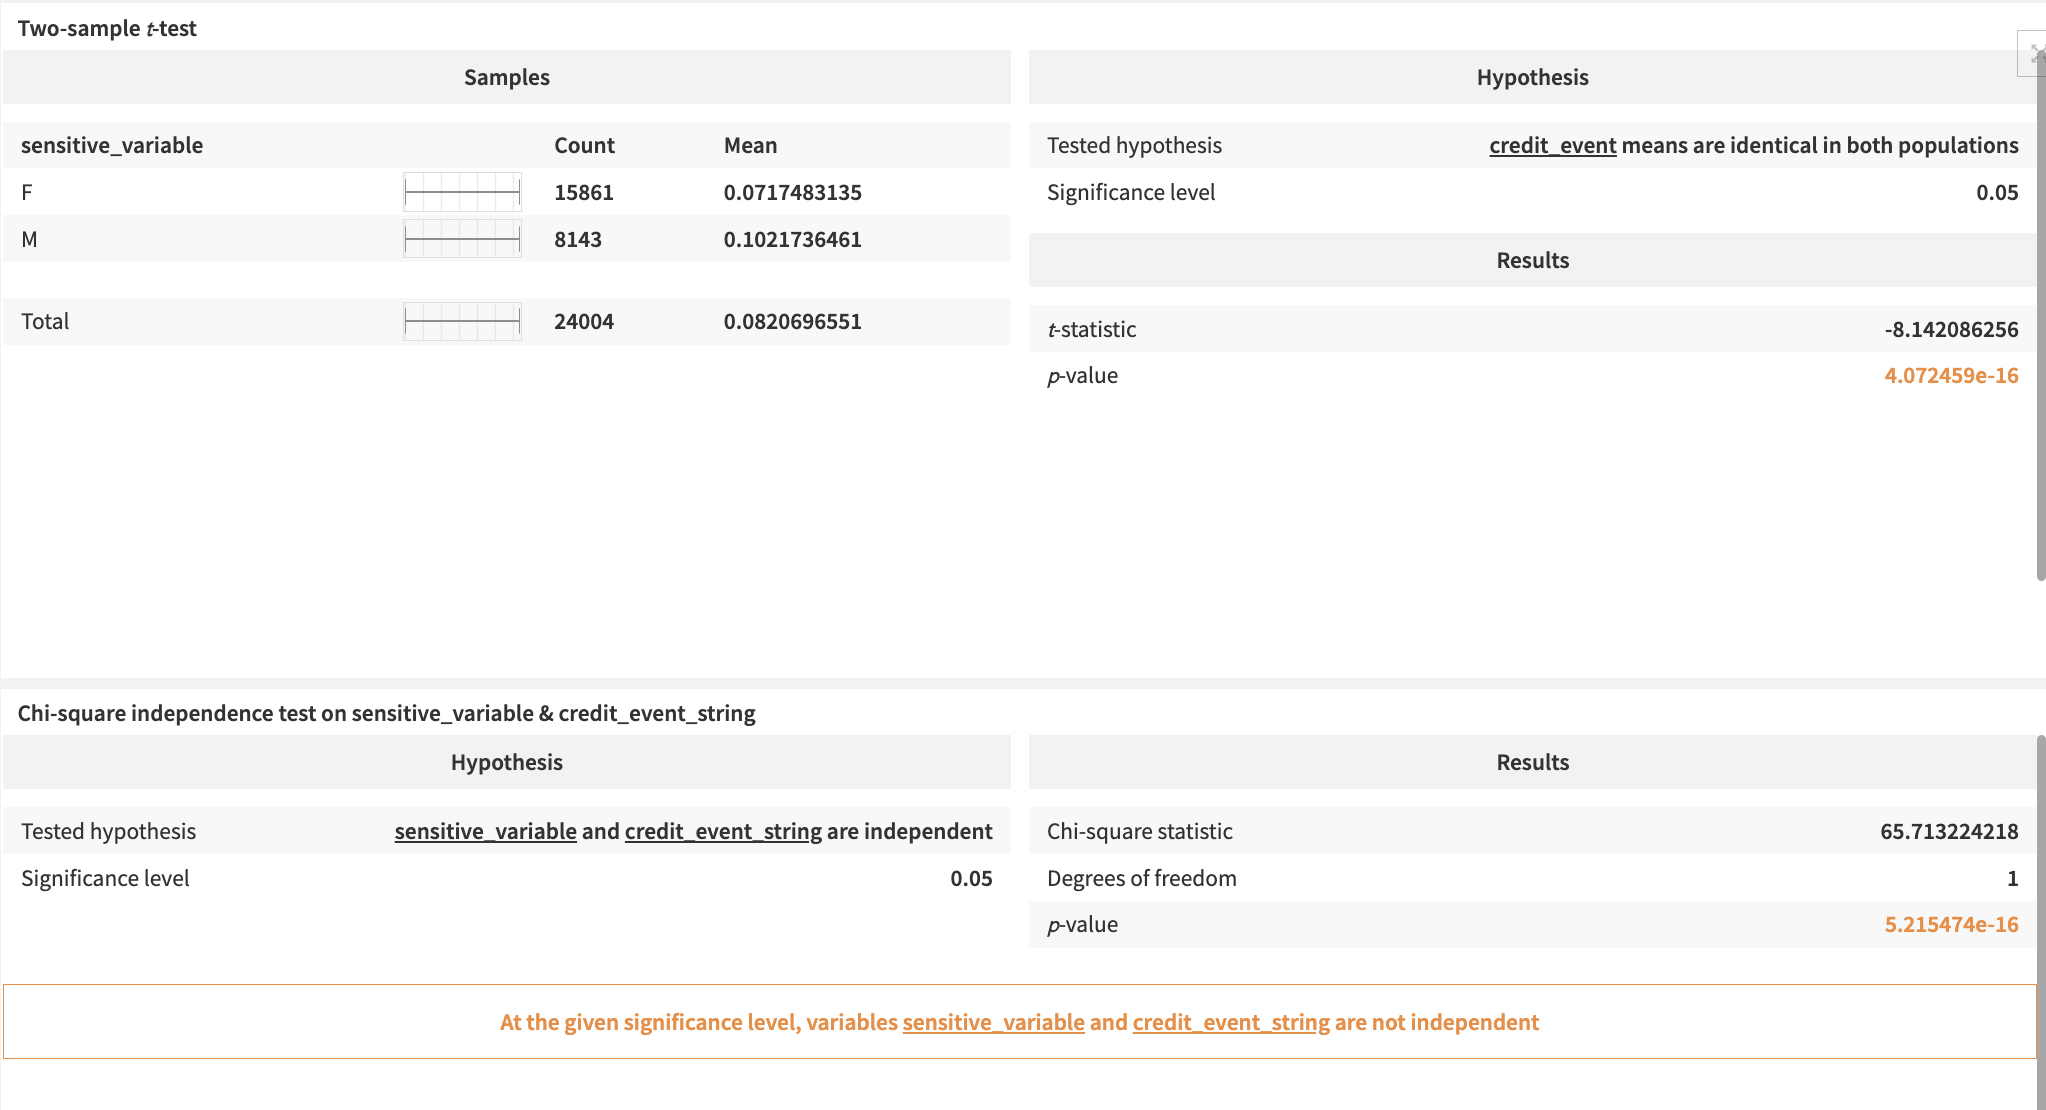Open the box plot thumbnail for Total row
This screenshot has height=1110, width=2046.
[x=462, y=321]
